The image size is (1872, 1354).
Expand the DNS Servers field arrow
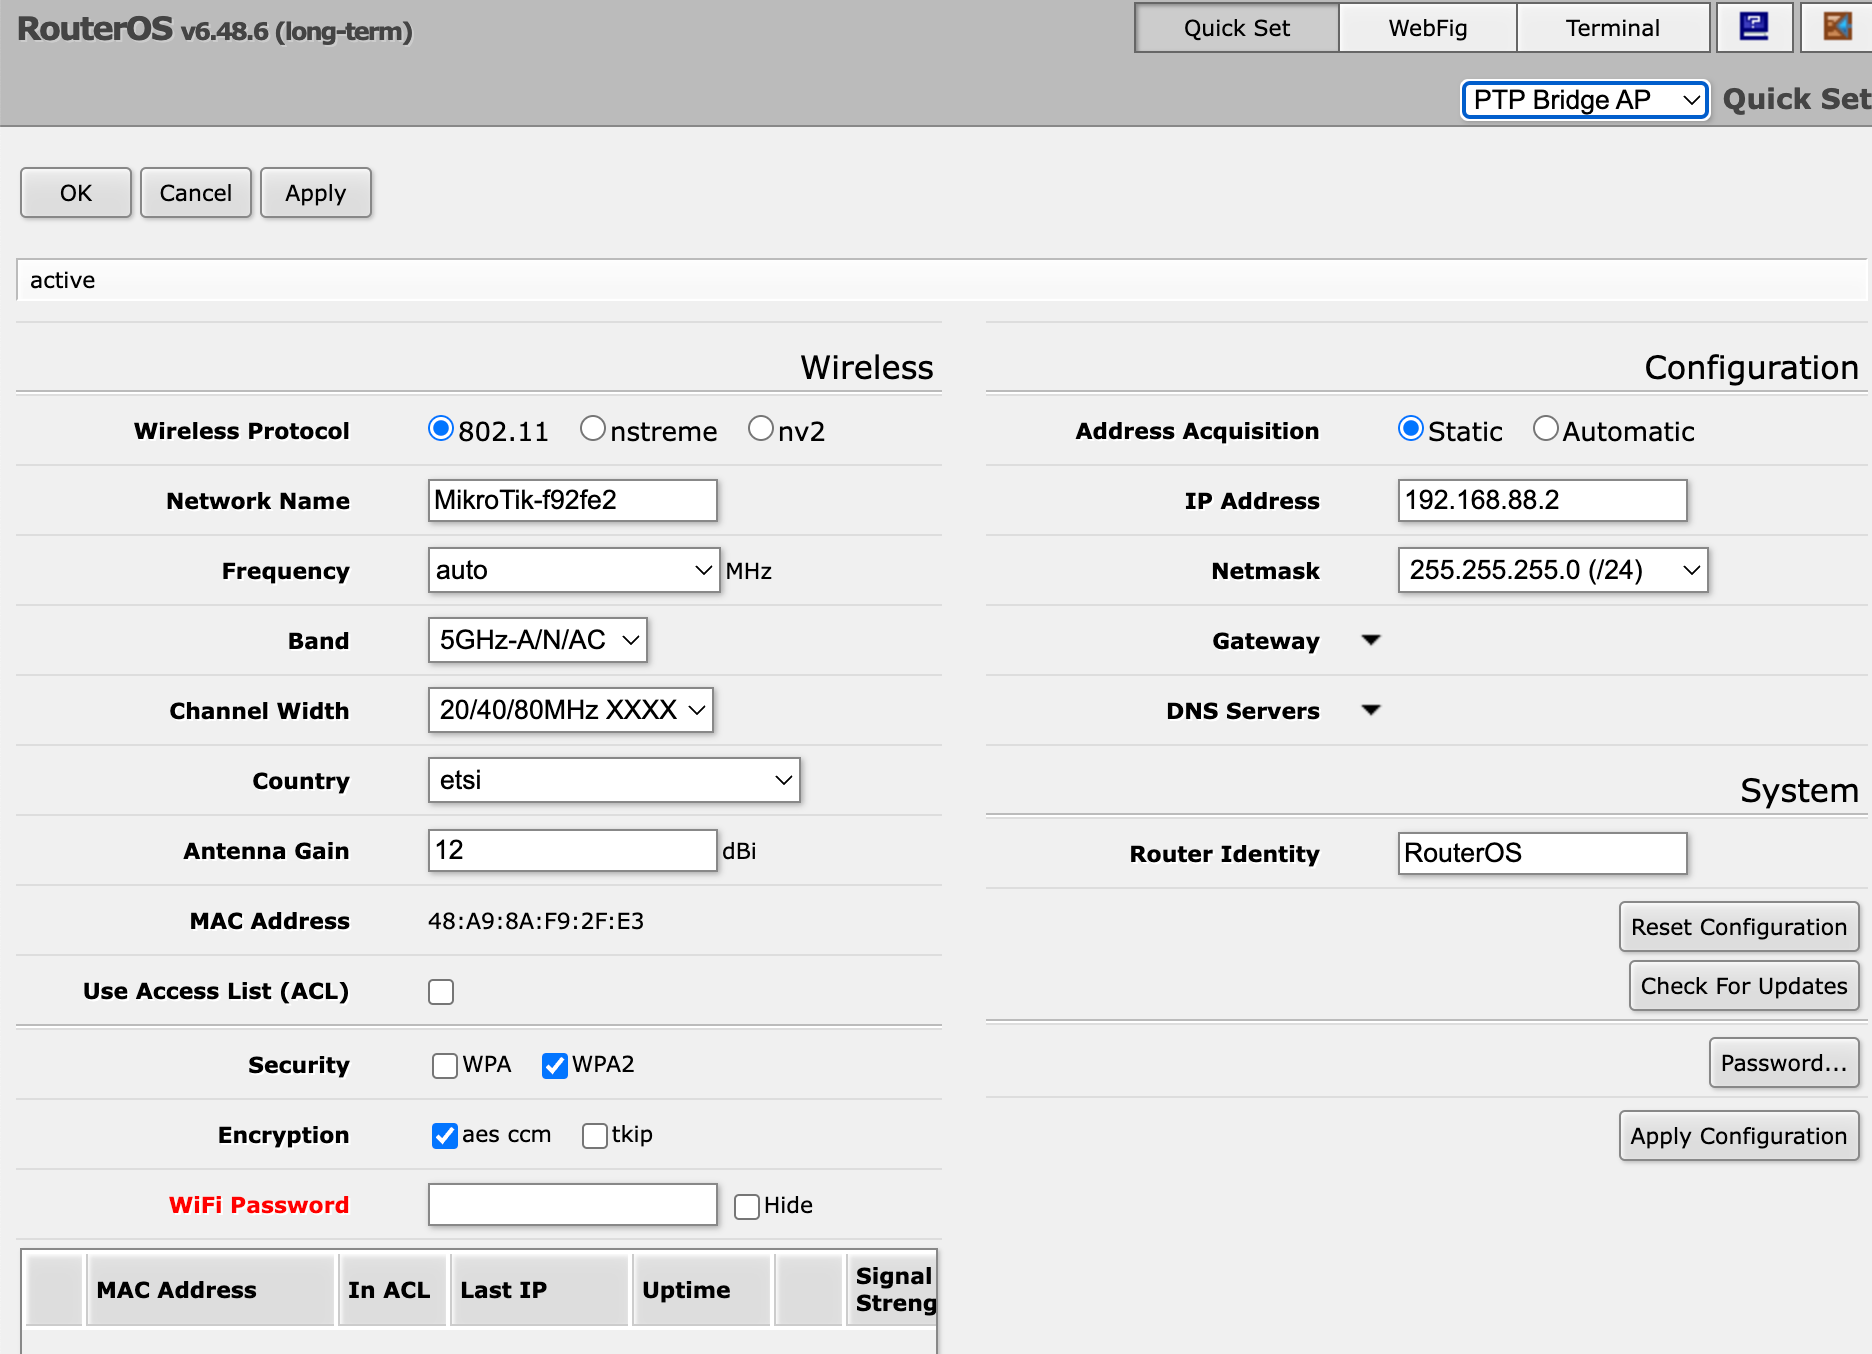(1371, 710)
